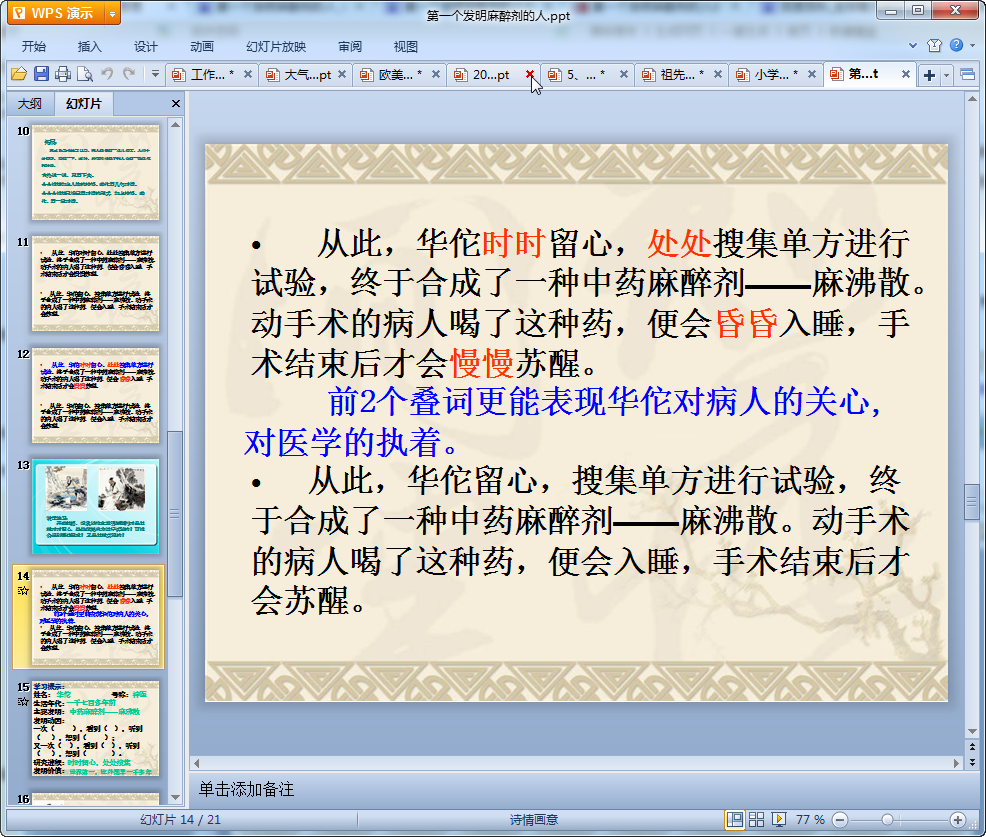Click the window arrangement icon after tabs

968,75
